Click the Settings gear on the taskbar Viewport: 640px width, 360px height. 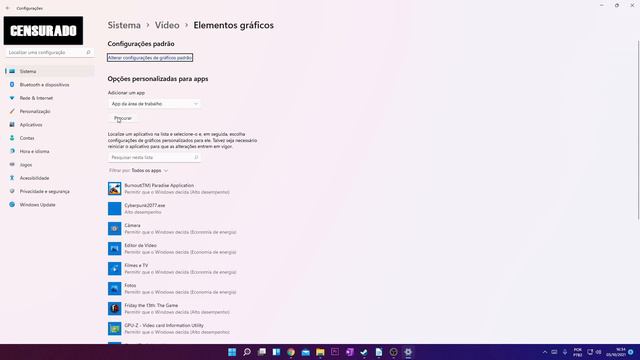pyautogui.click(x=408, y=352)
